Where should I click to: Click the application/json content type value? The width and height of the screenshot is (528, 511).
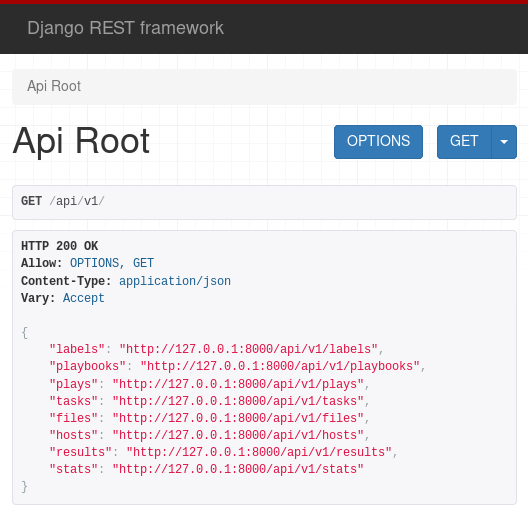pyautogui.click(x=175, y=281)
